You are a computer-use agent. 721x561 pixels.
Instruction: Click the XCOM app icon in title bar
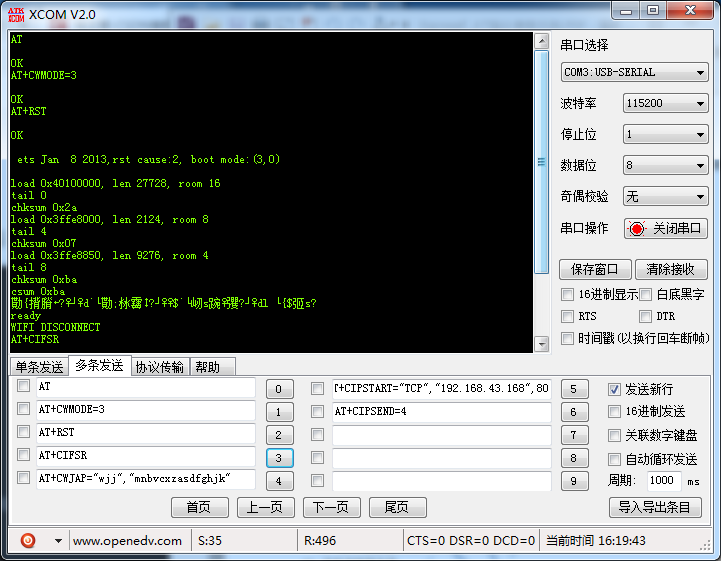click(16, 15)
